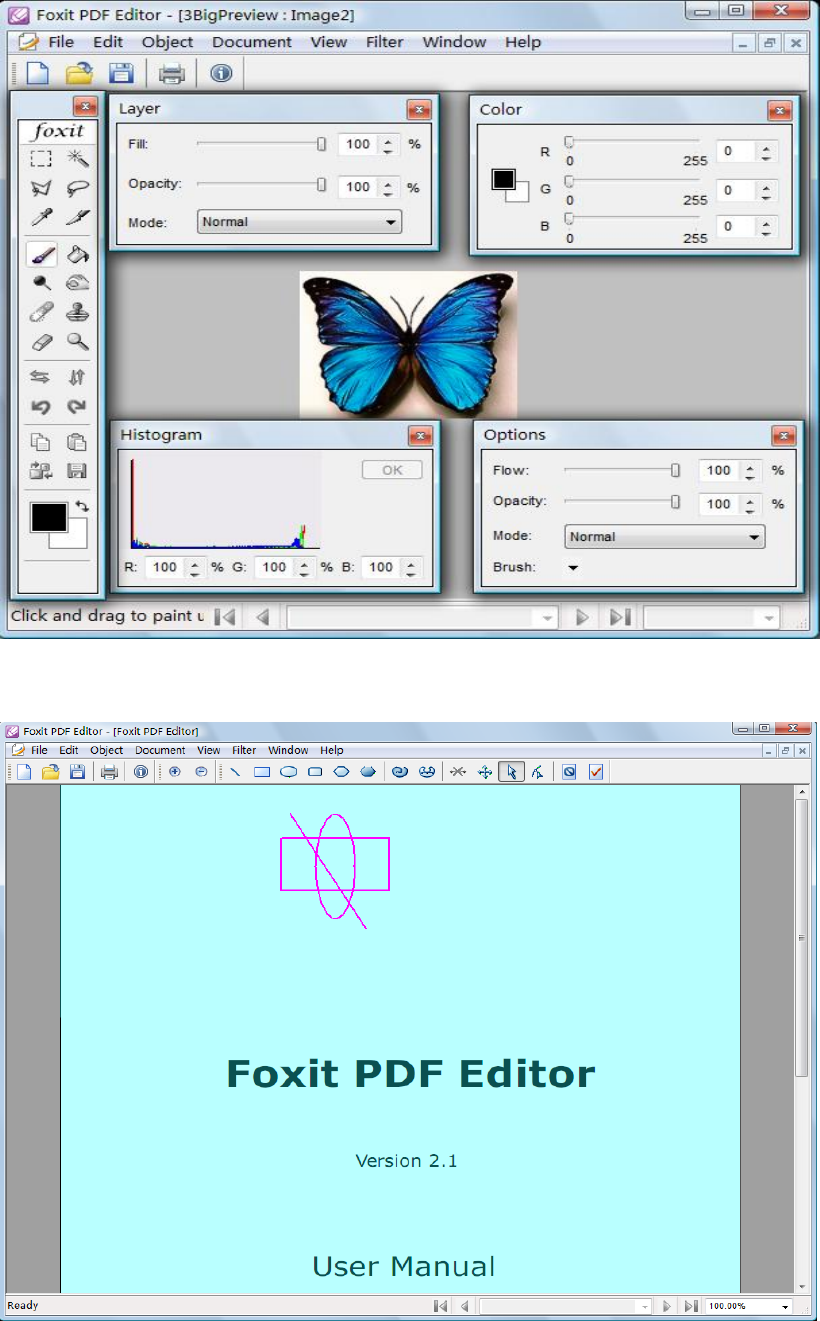The width and height of the screenshot is (820, 1321).
Task: Open the Object menu in the 3BigPreview window
Action: click(167, 42)
